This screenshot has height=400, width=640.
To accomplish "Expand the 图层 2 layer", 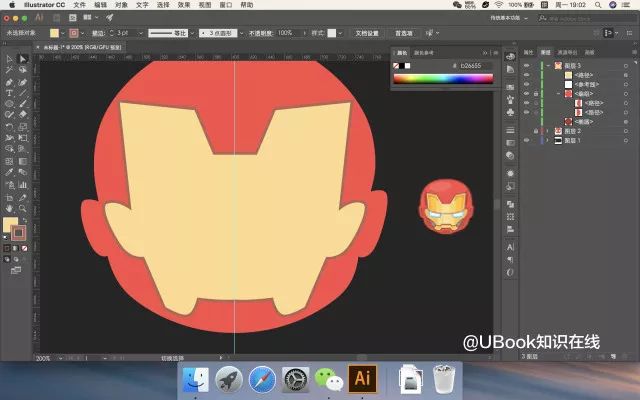I will pos(548,131).
